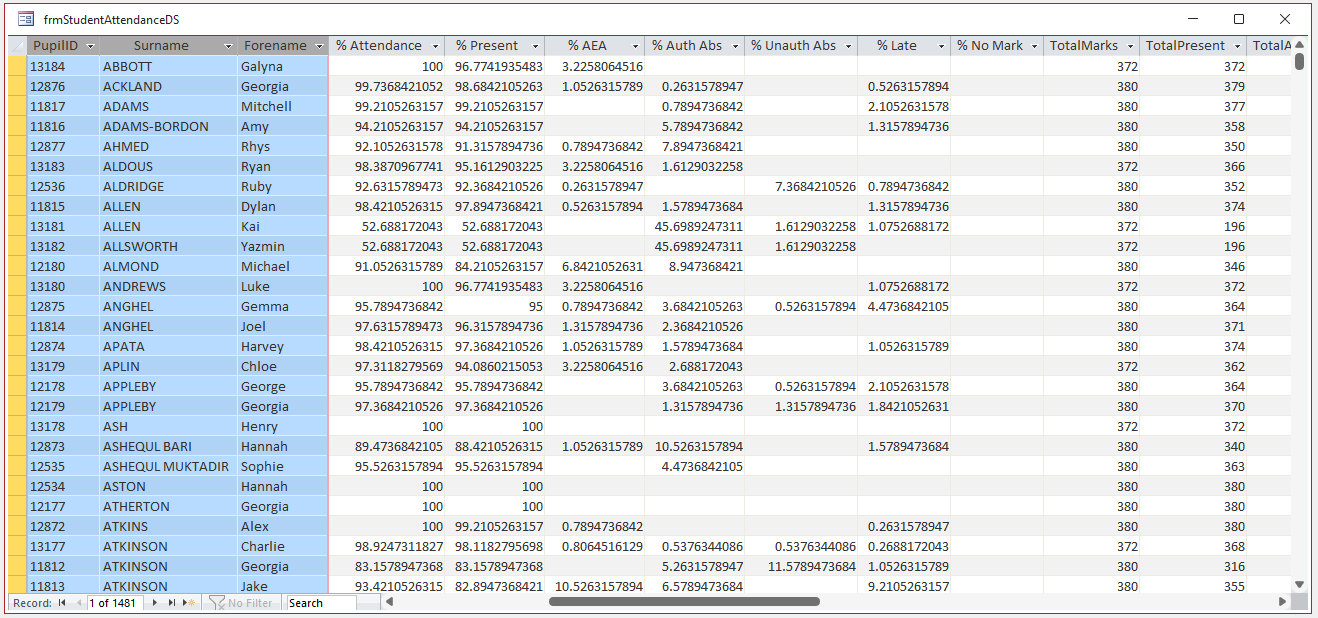Click the % Unauth Abs value 11.5789473684

click(x=801, y=566)
